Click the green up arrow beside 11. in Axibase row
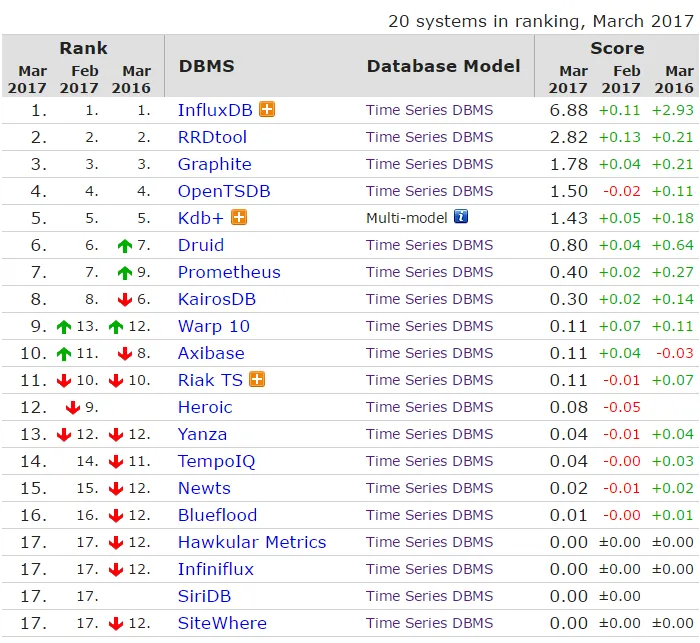Screen dimensions: 700x643 tap(64, 354)
